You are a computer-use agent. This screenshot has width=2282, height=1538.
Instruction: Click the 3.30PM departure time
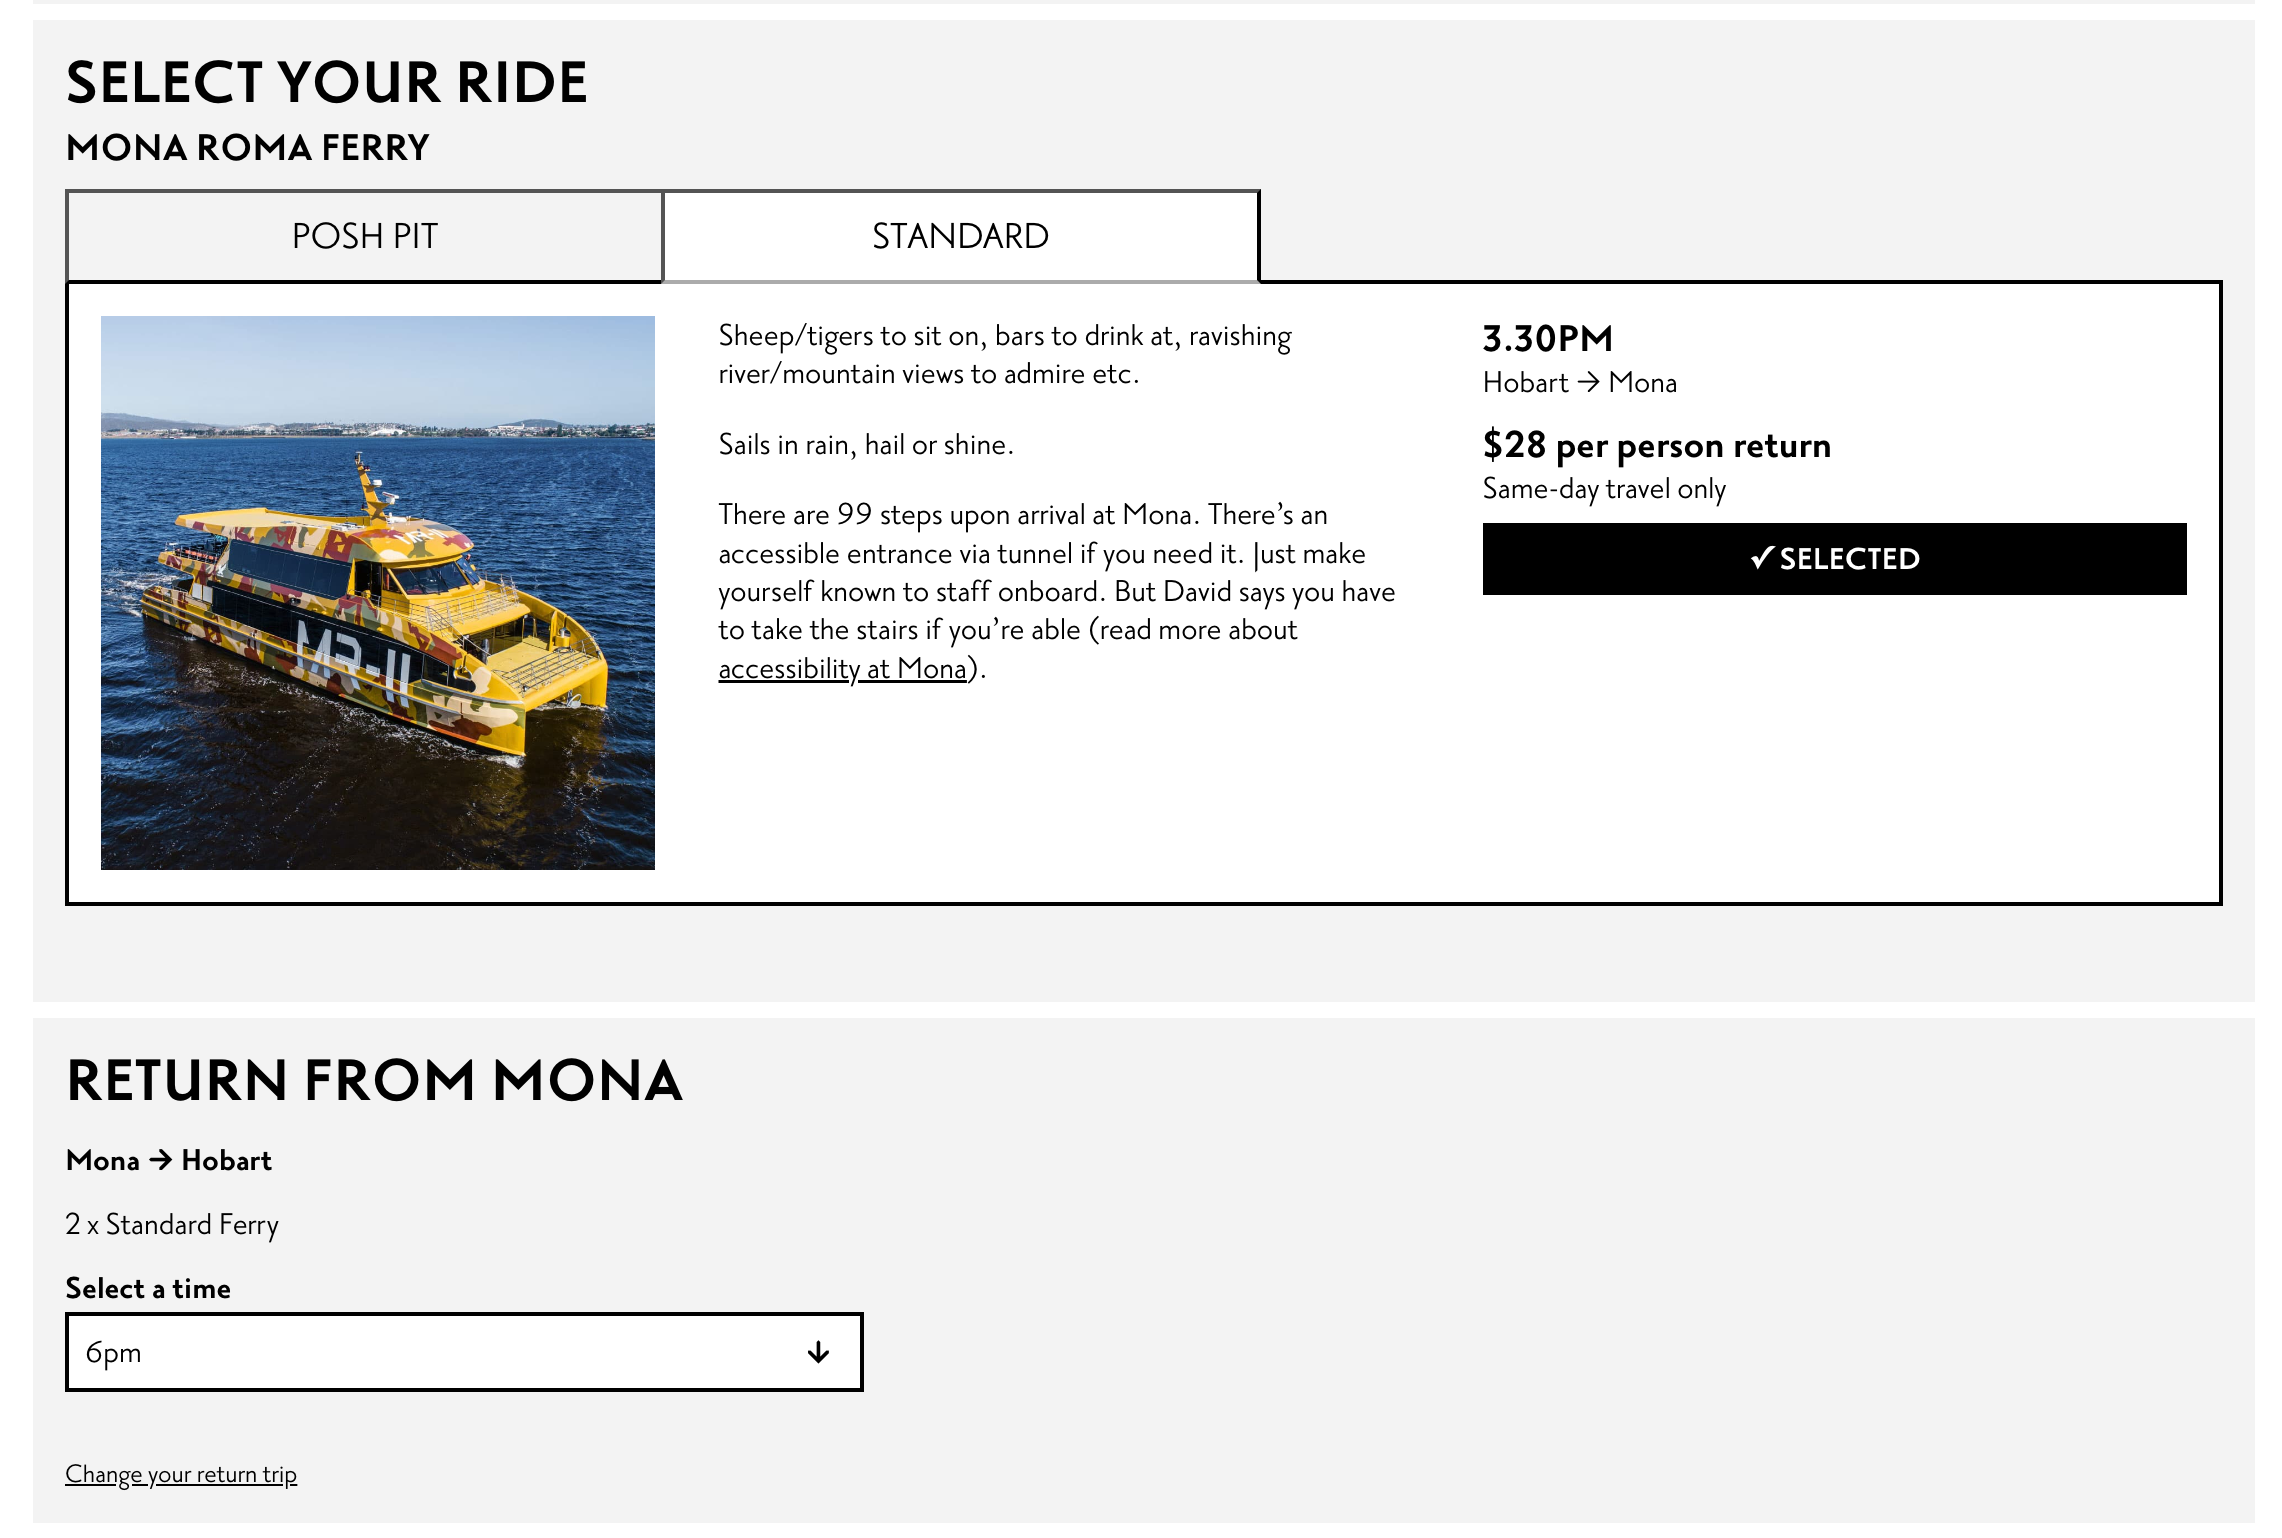1547,339
